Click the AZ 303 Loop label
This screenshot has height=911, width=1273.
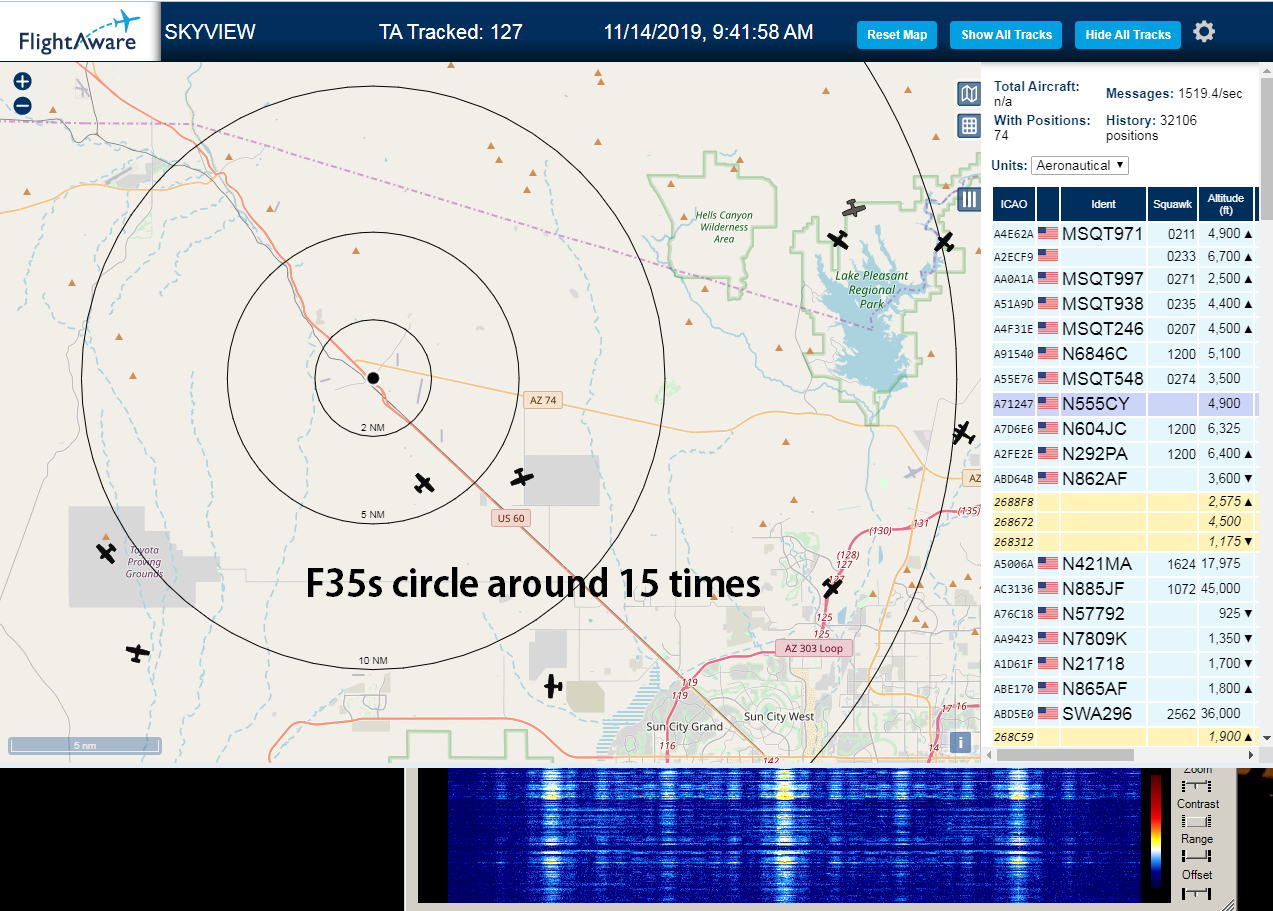click(814, 648)
